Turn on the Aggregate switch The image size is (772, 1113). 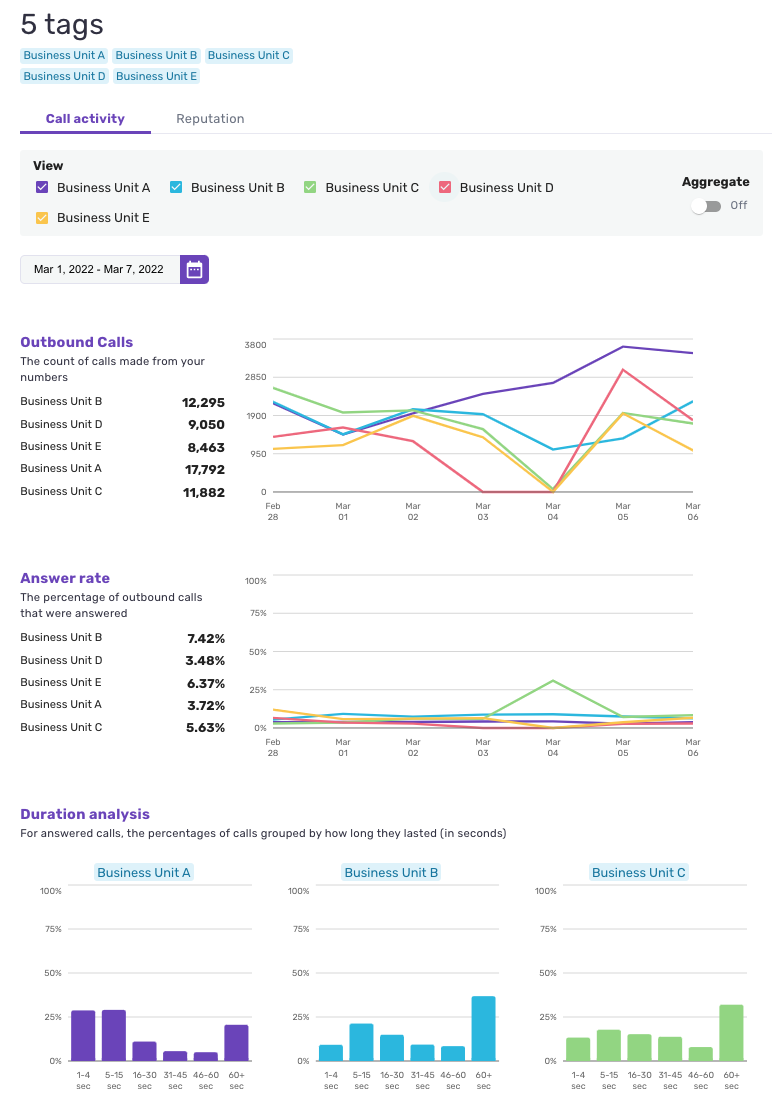tap(705, 206)
